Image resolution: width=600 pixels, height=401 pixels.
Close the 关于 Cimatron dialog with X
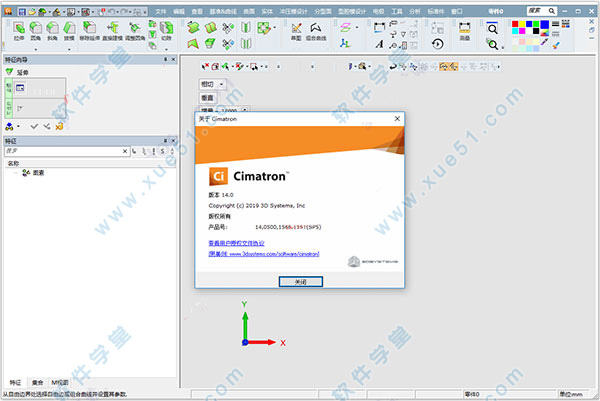[397, 119]
